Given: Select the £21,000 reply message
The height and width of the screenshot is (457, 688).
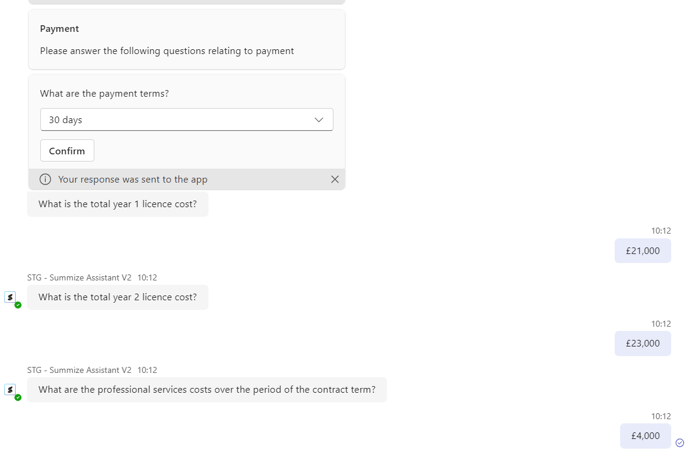Looking at the screenshot, I should (x=642, y=251).
